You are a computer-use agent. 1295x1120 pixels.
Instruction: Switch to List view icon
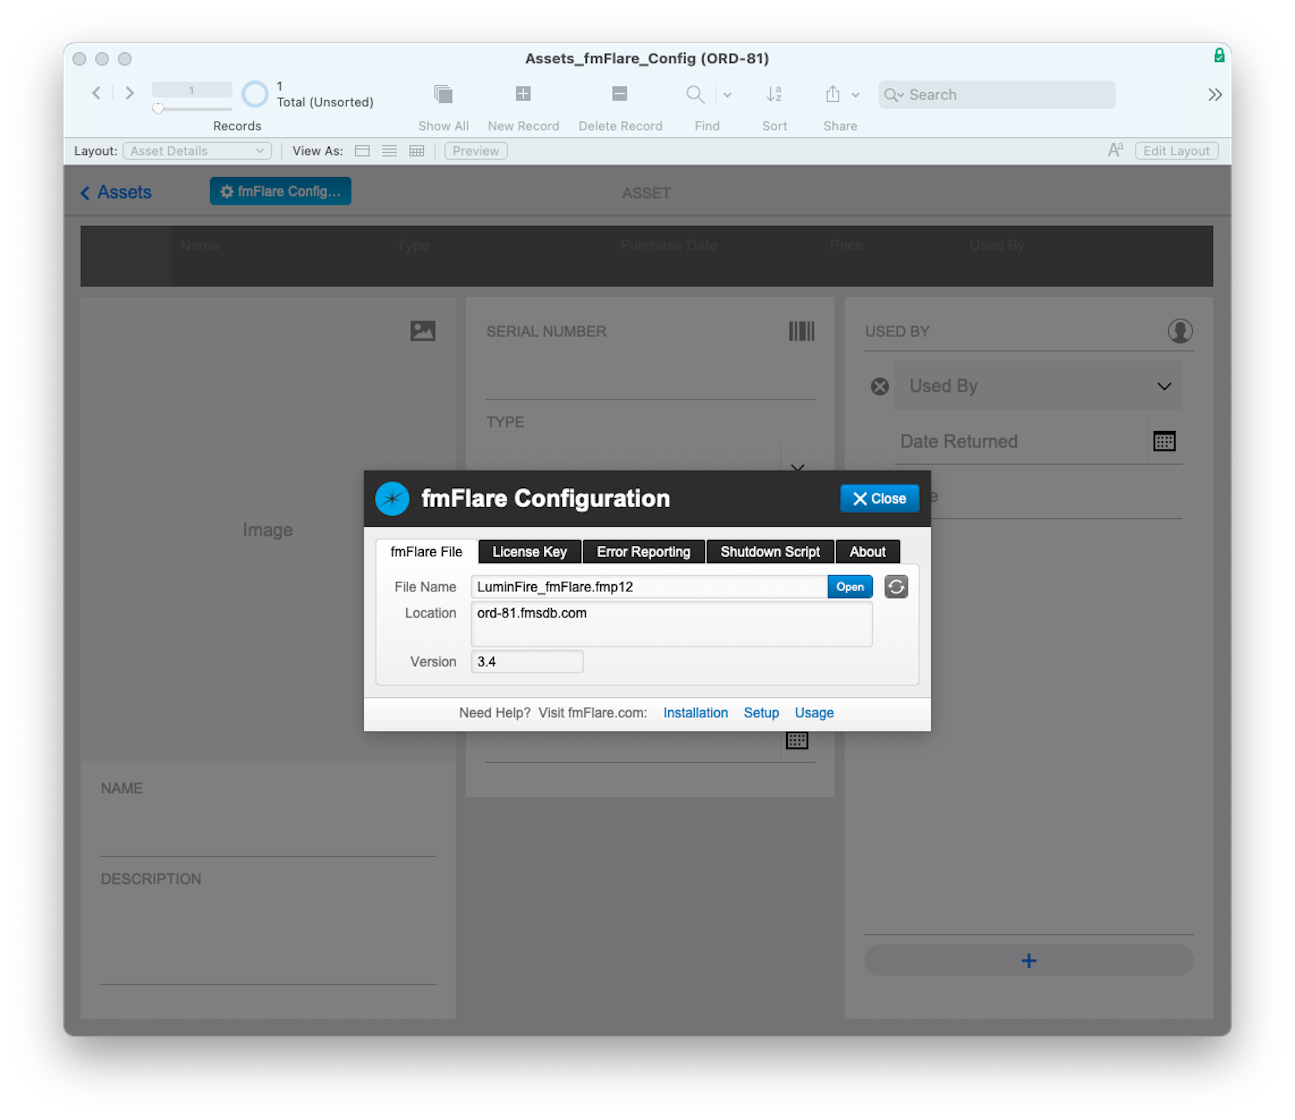(x=389, y=151)
